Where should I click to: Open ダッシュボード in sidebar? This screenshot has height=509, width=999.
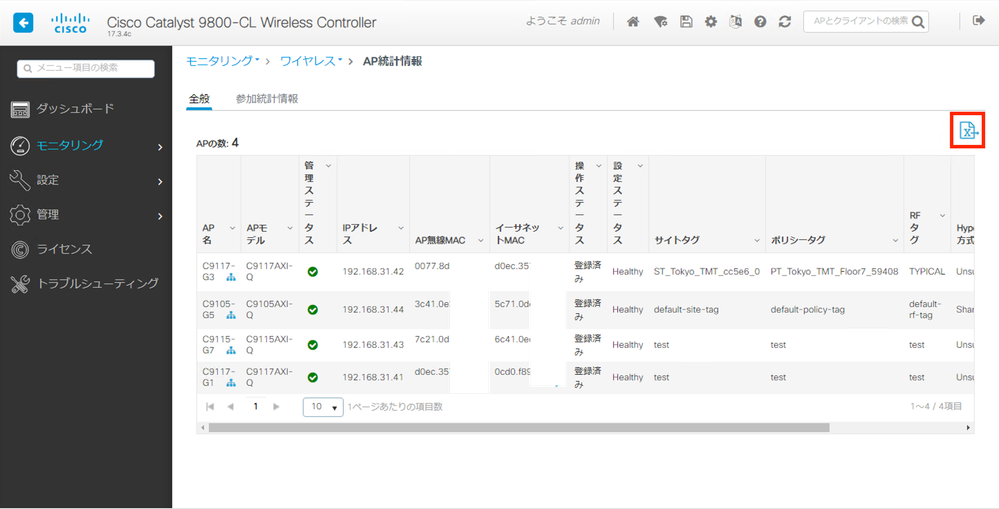coord(75,109)
